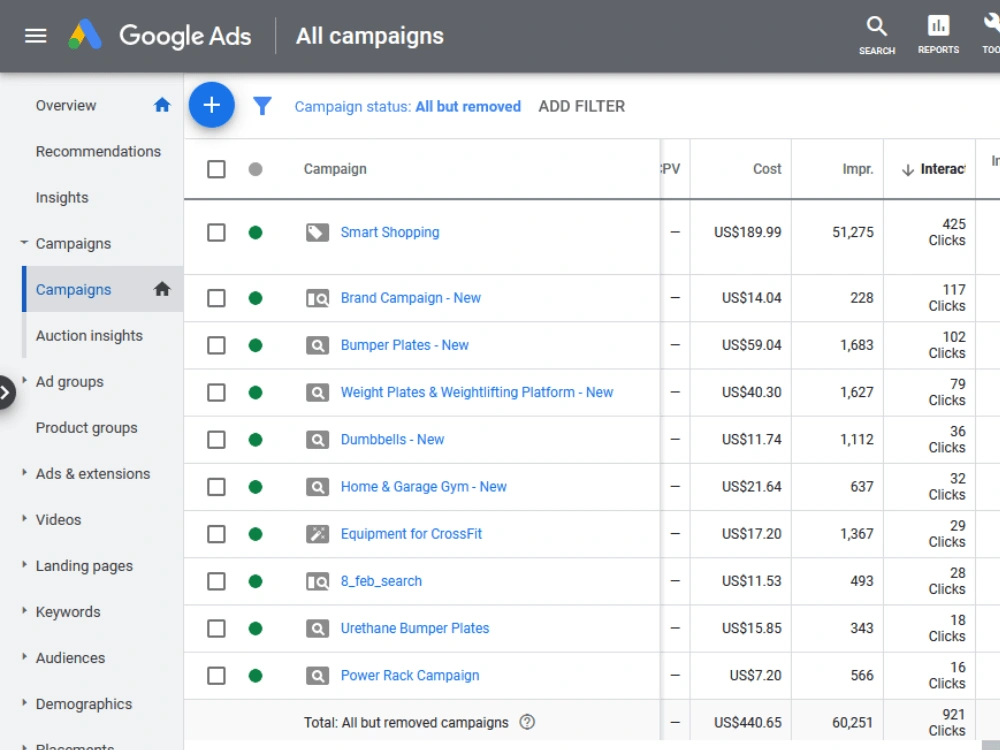The image size is (1000, 750).
Task: Expand the Keywords navigation section
Action: 24,611
